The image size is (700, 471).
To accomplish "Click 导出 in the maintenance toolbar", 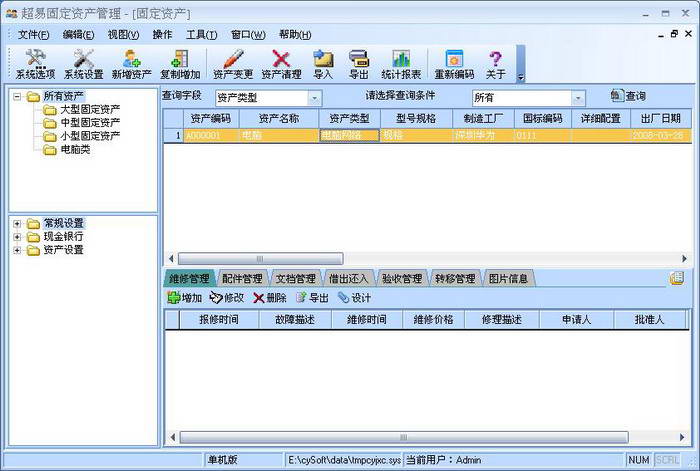I will (312, 298).
